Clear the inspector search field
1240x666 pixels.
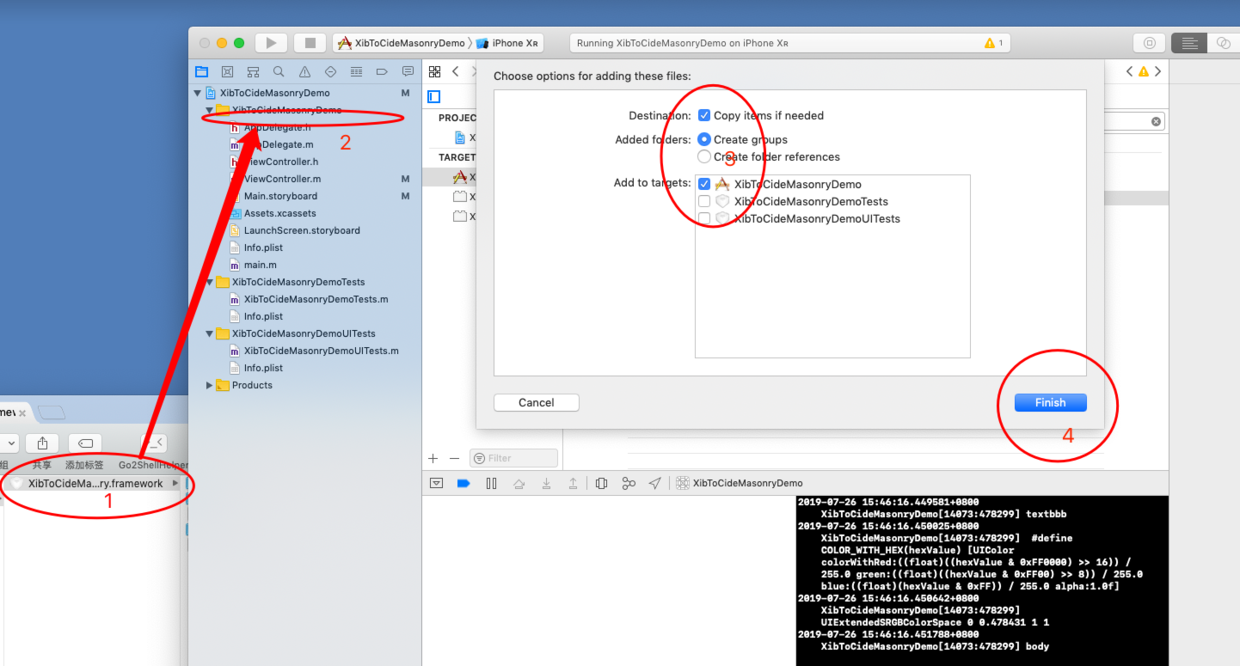pos(1156,121)
